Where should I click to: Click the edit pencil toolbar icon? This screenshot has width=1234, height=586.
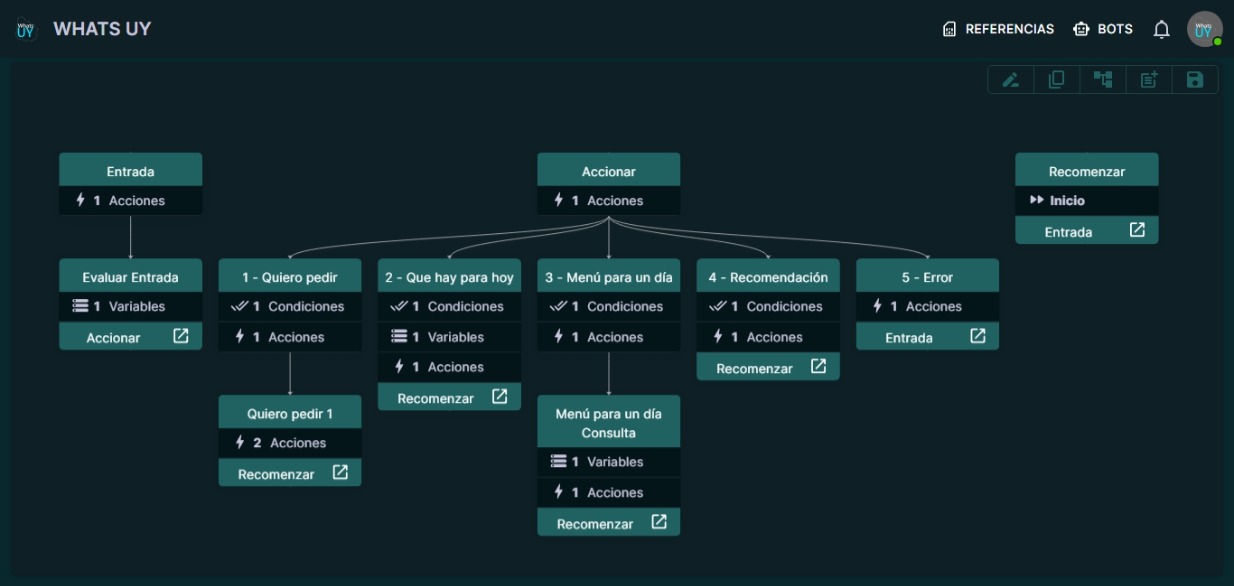click(1010, 80)
